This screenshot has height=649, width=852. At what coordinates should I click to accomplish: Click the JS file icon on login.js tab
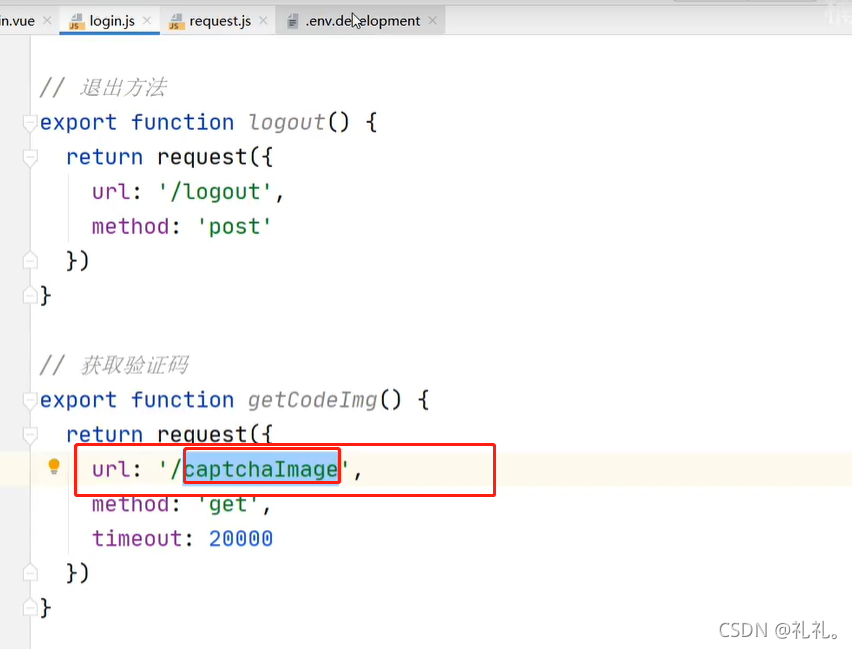tap(76, 22)
